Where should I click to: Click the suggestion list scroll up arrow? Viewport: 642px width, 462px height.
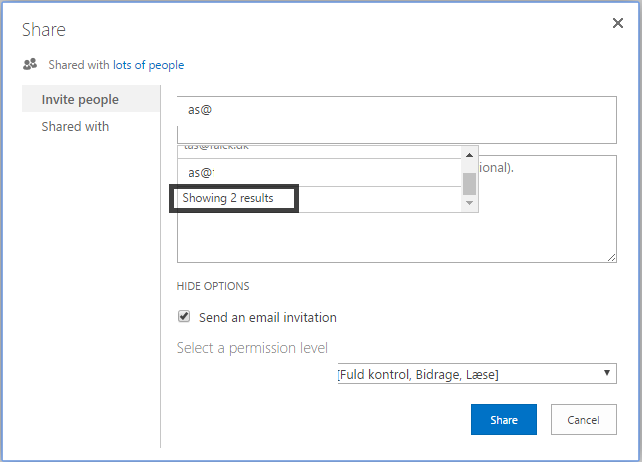(469, 154)
